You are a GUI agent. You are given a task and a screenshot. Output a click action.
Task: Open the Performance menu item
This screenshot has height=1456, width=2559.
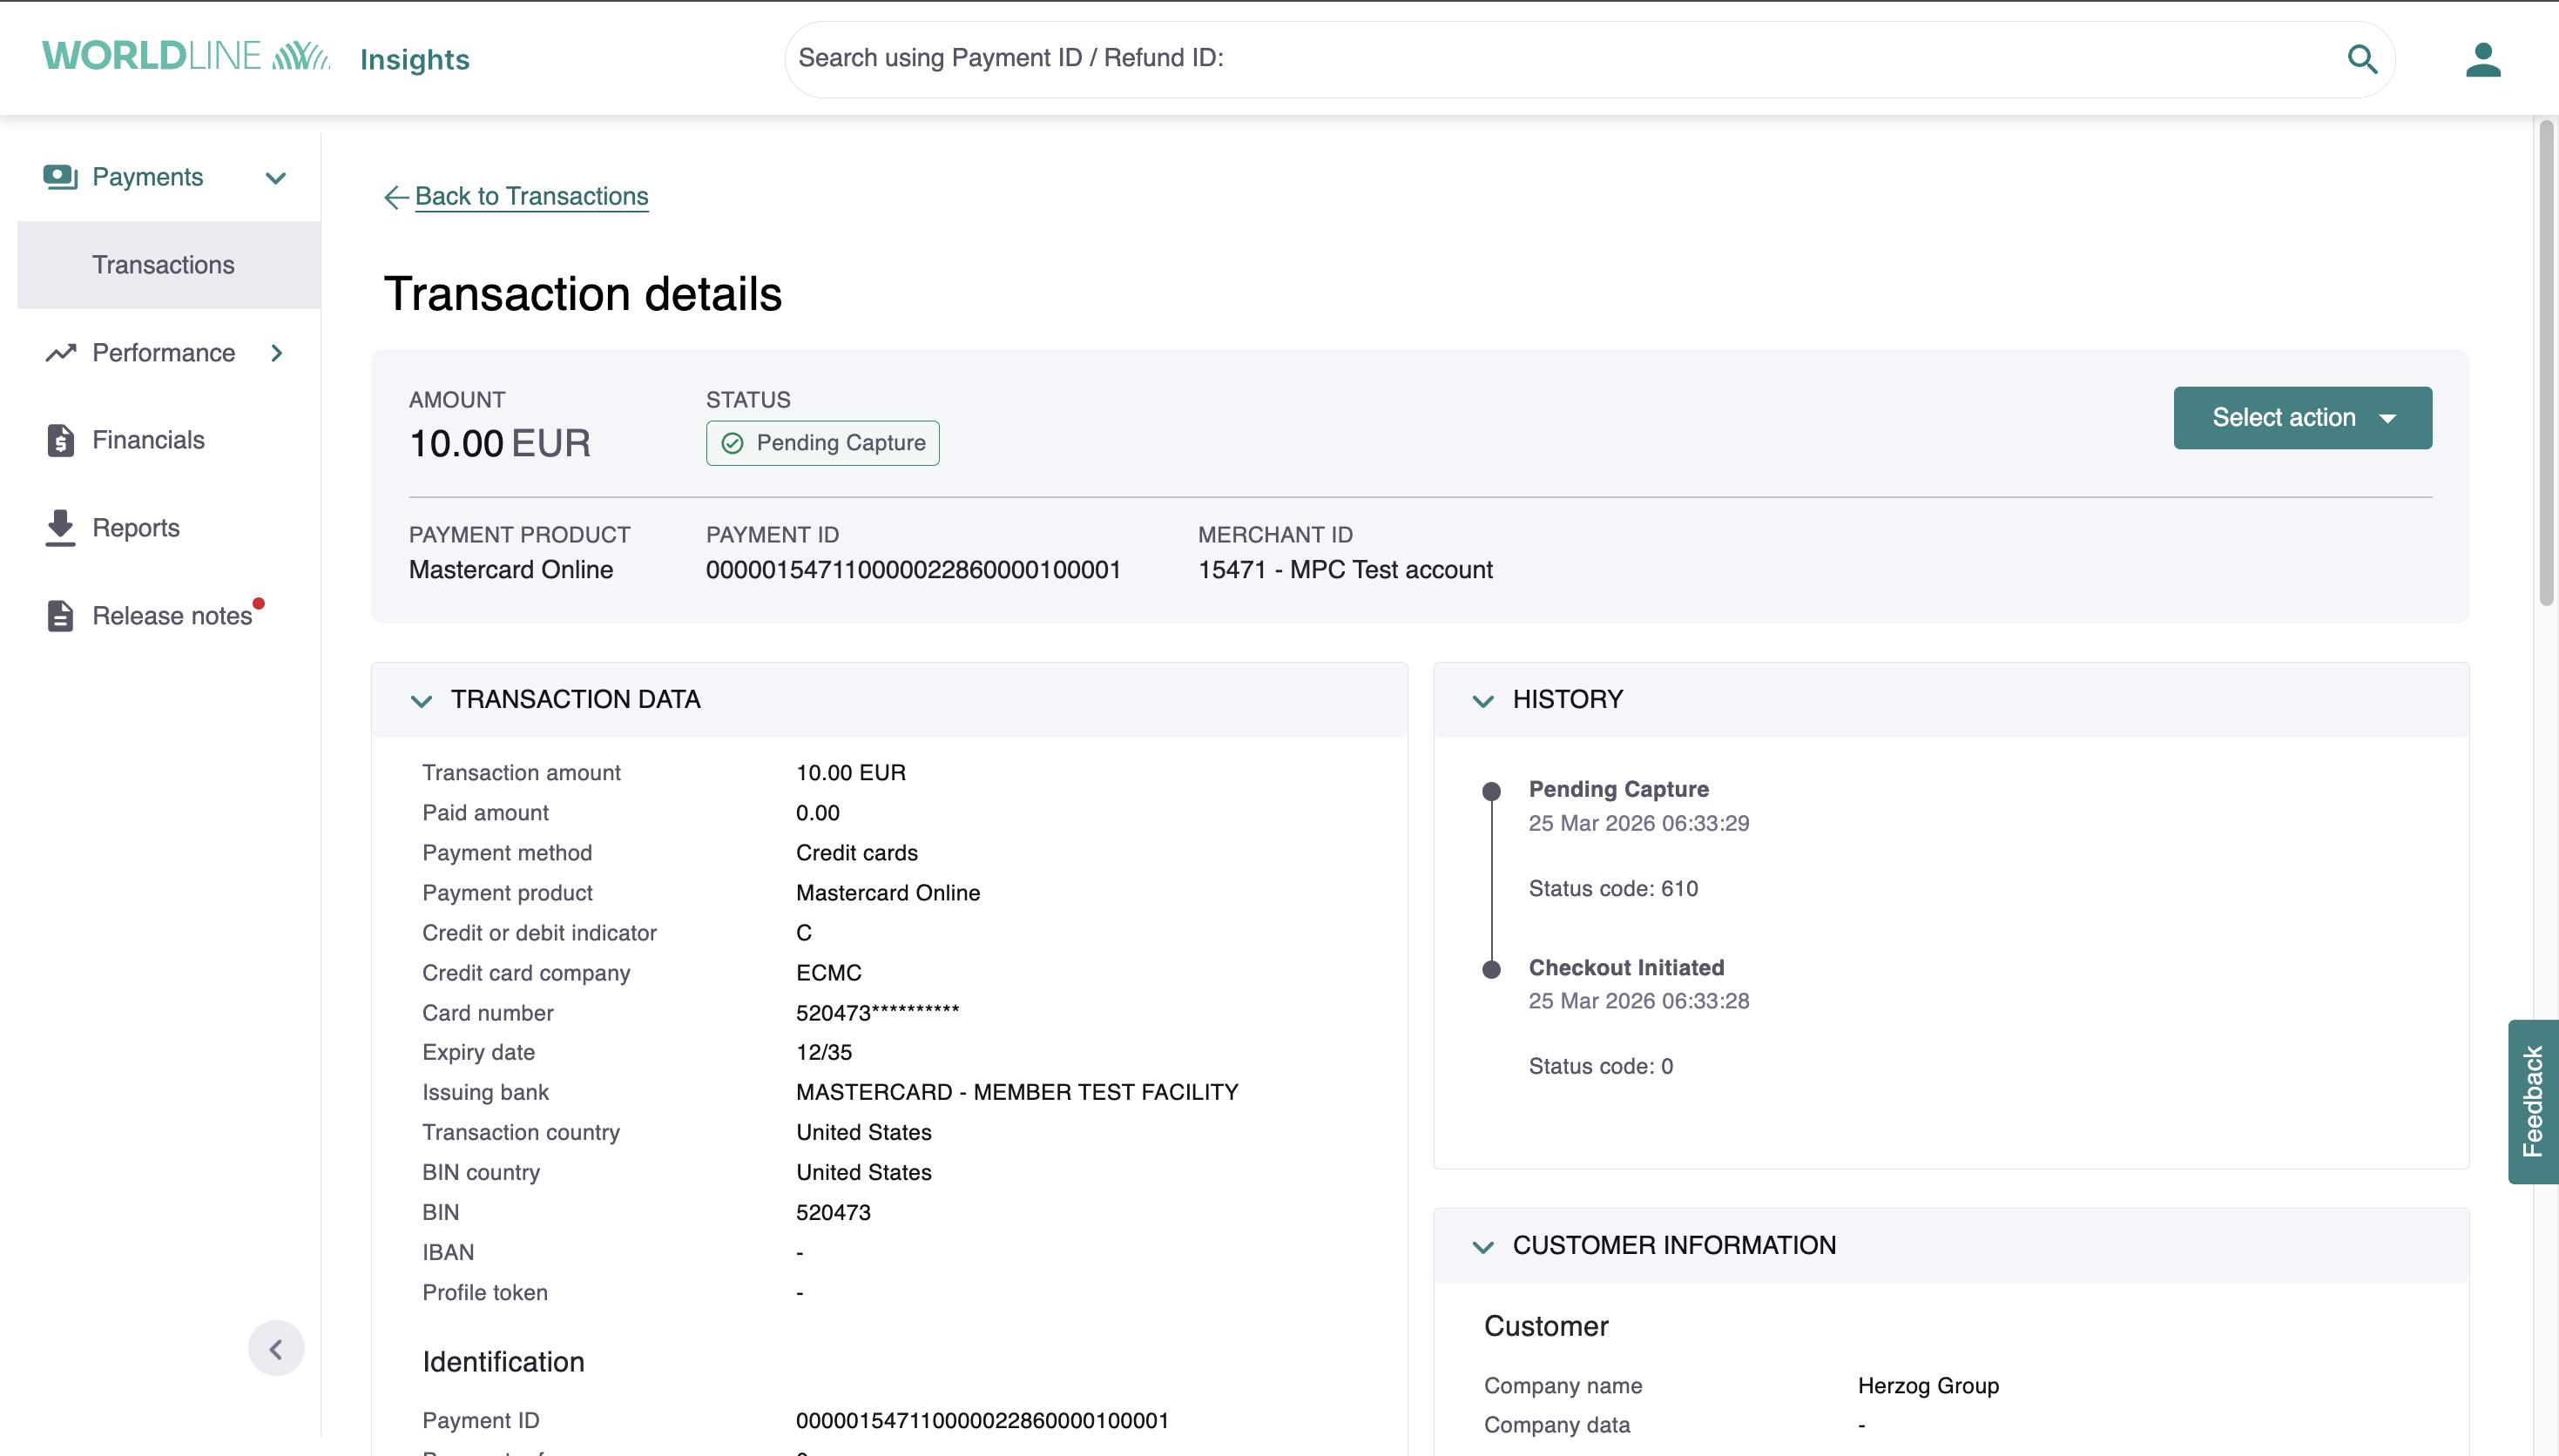coord(164,353)
